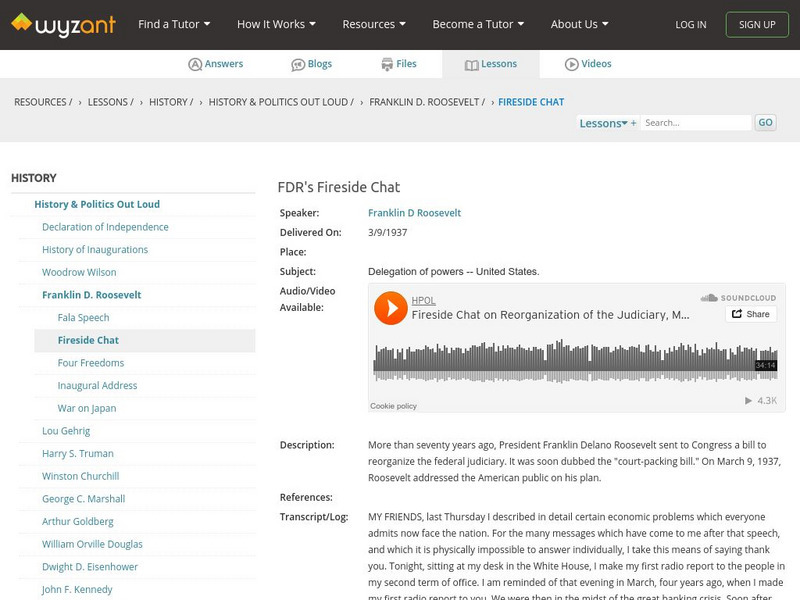Click the Answers speech-bubble icon

pos(194,63)
